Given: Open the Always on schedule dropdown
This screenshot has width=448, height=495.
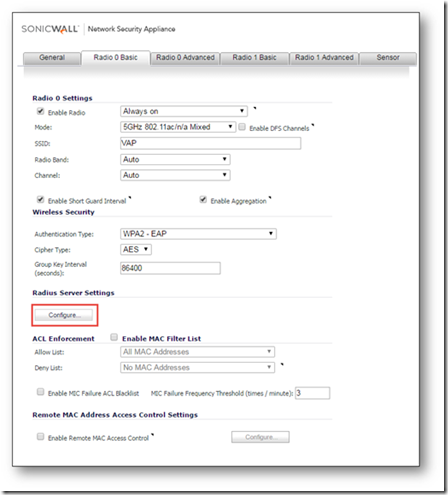Looking at the screenshot, I should point(184,111).
